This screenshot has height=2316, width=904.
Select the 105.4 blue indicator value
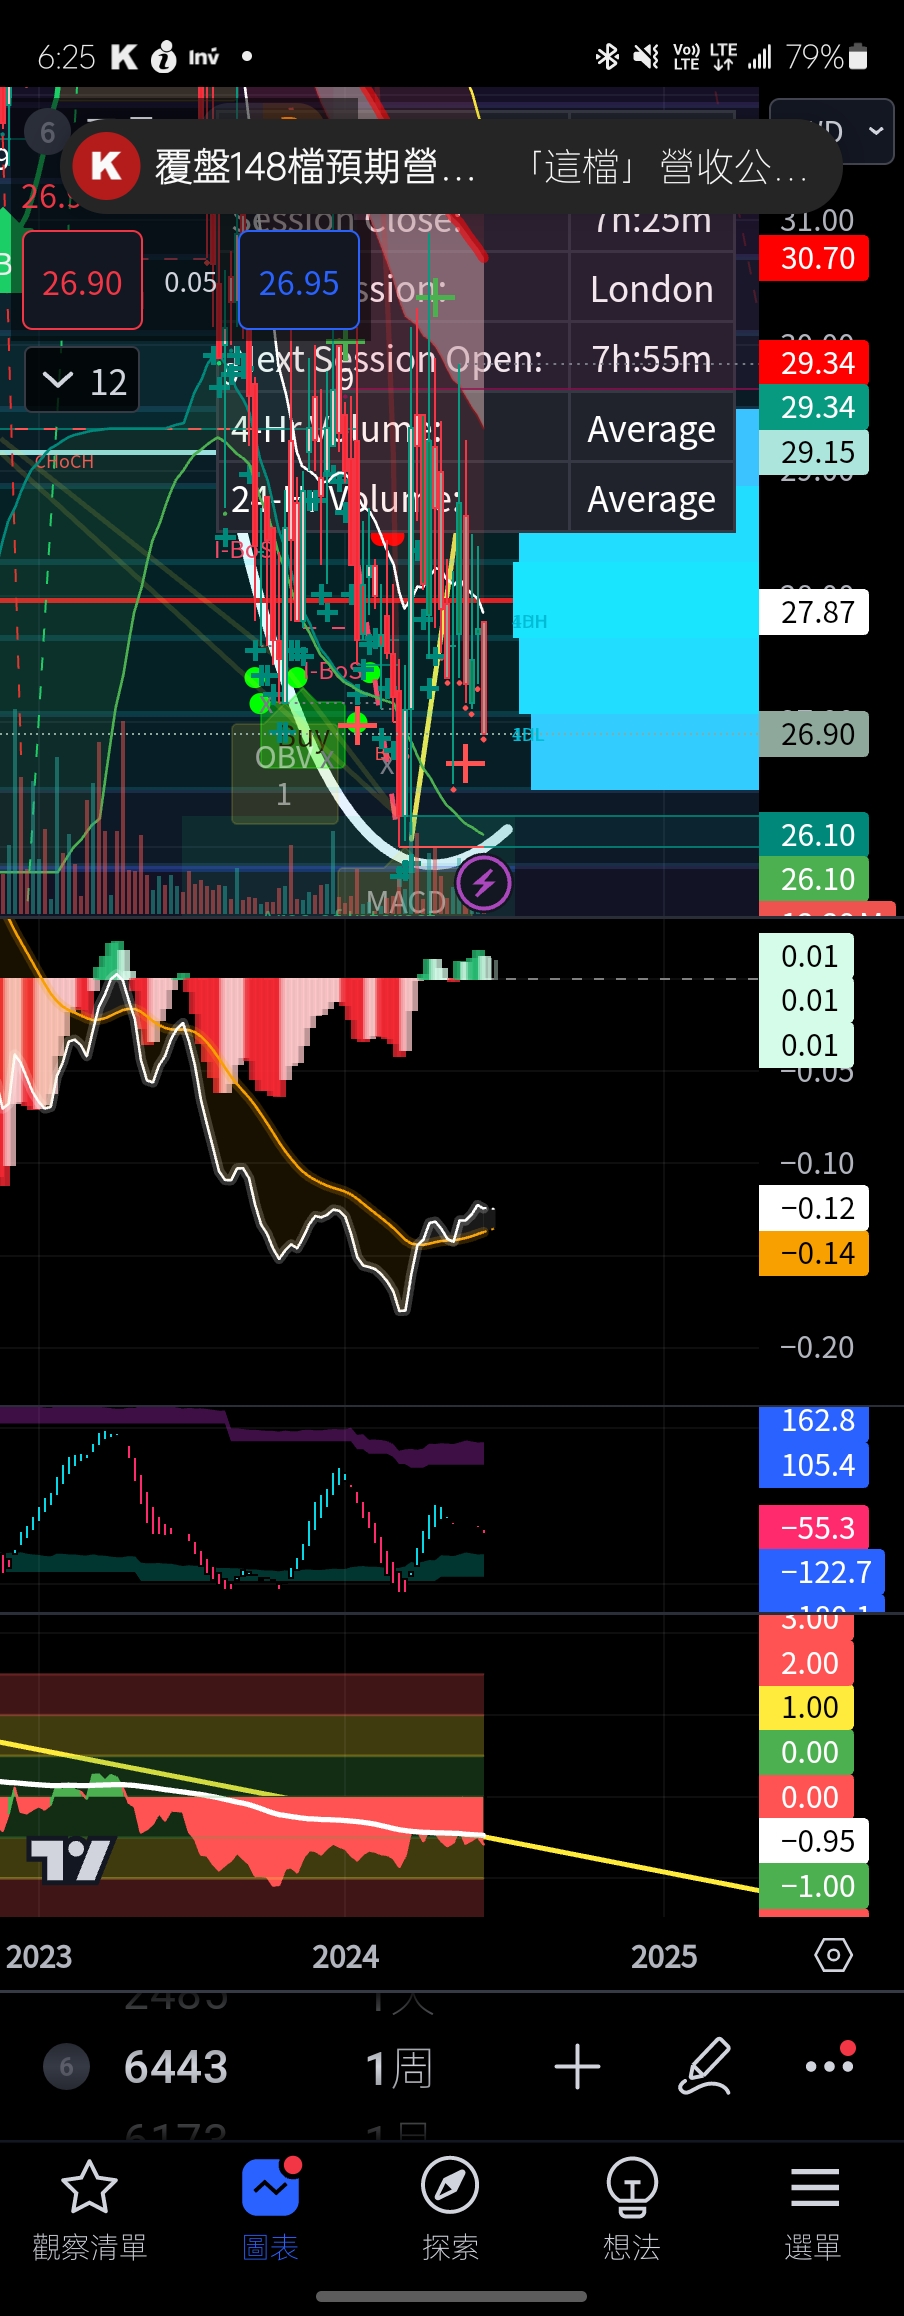(814, 1465)
